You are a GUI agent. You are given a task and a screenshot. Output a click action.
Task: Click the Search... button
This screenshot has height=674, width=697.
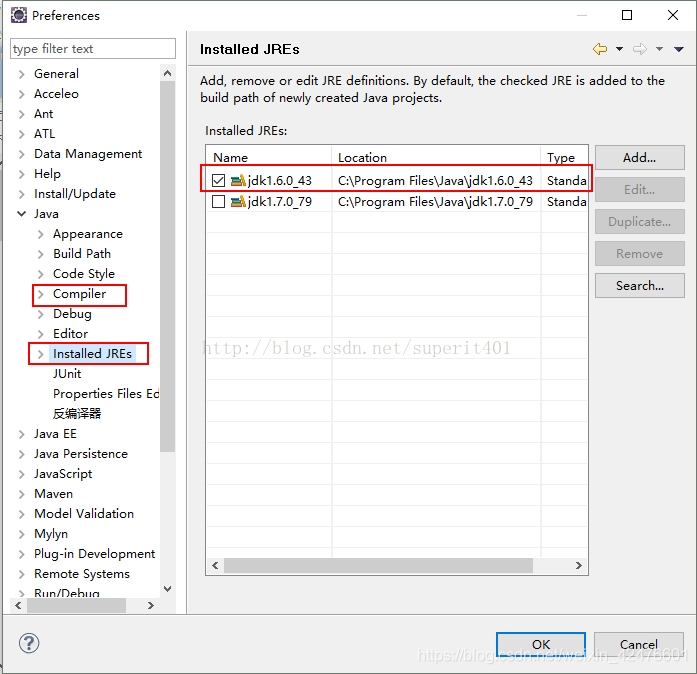click(639, 285)
